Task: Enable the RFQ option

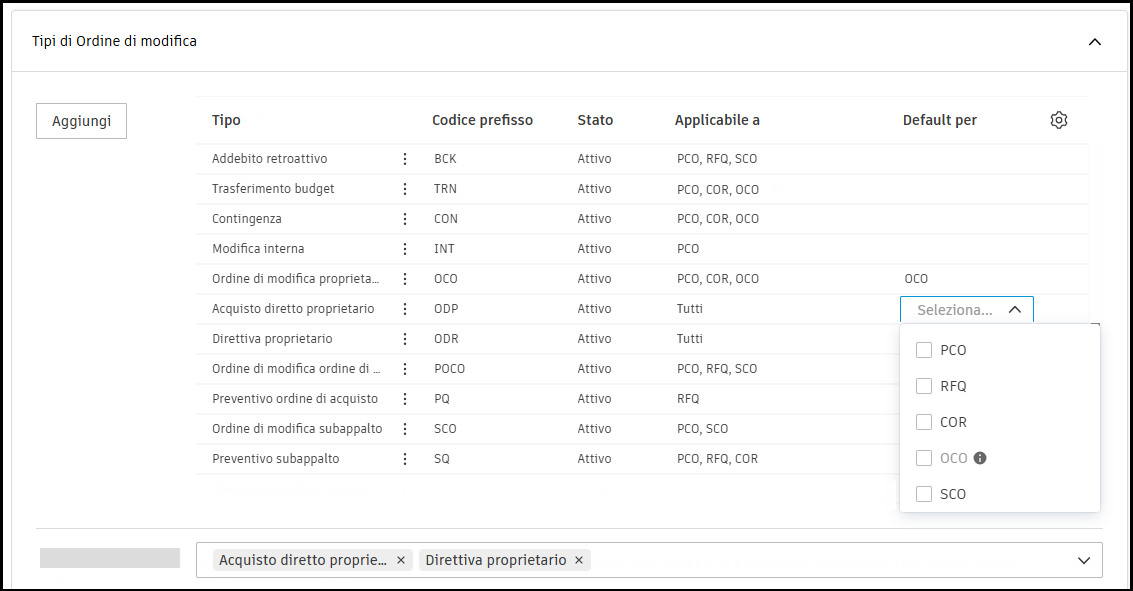Action: pos(923,385)
